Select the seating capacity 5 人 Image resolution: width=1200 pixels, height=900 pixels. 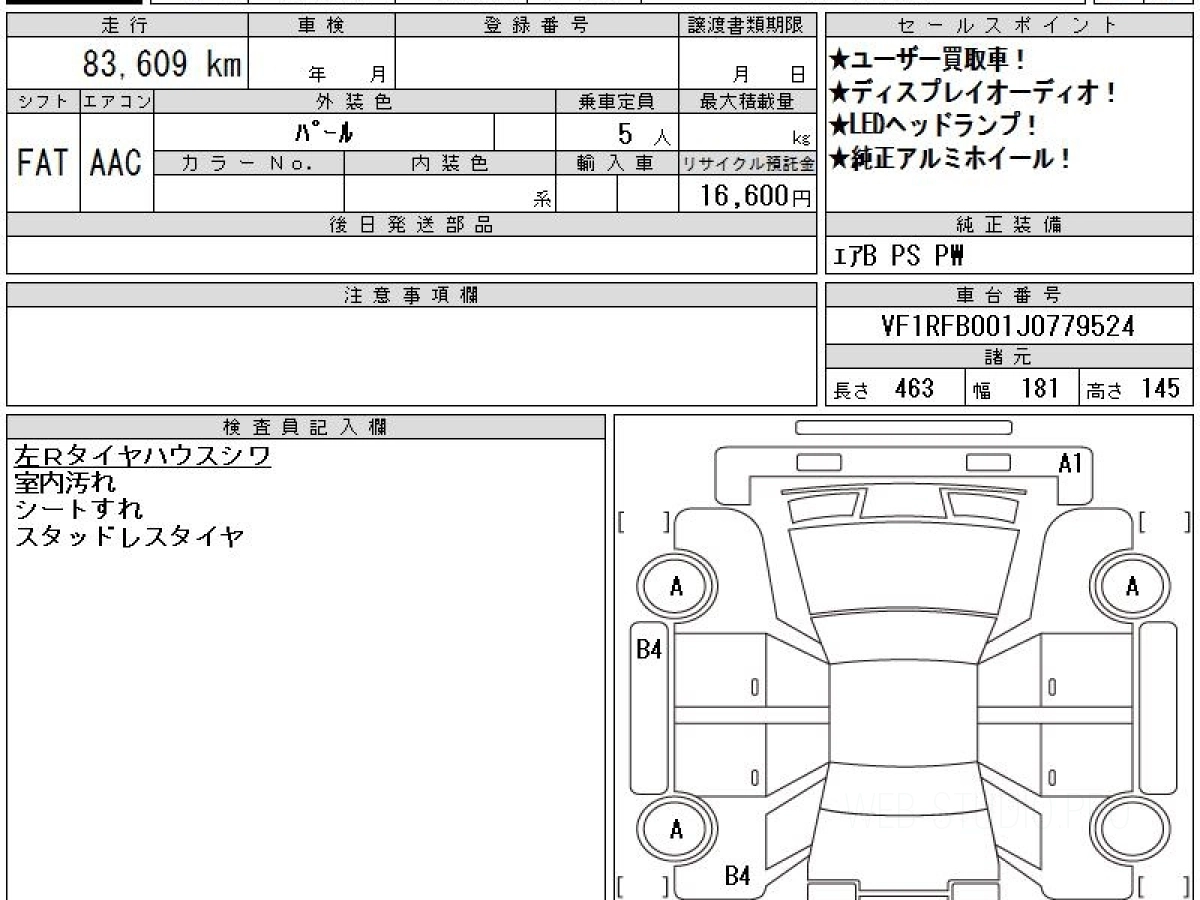[643, 133]
